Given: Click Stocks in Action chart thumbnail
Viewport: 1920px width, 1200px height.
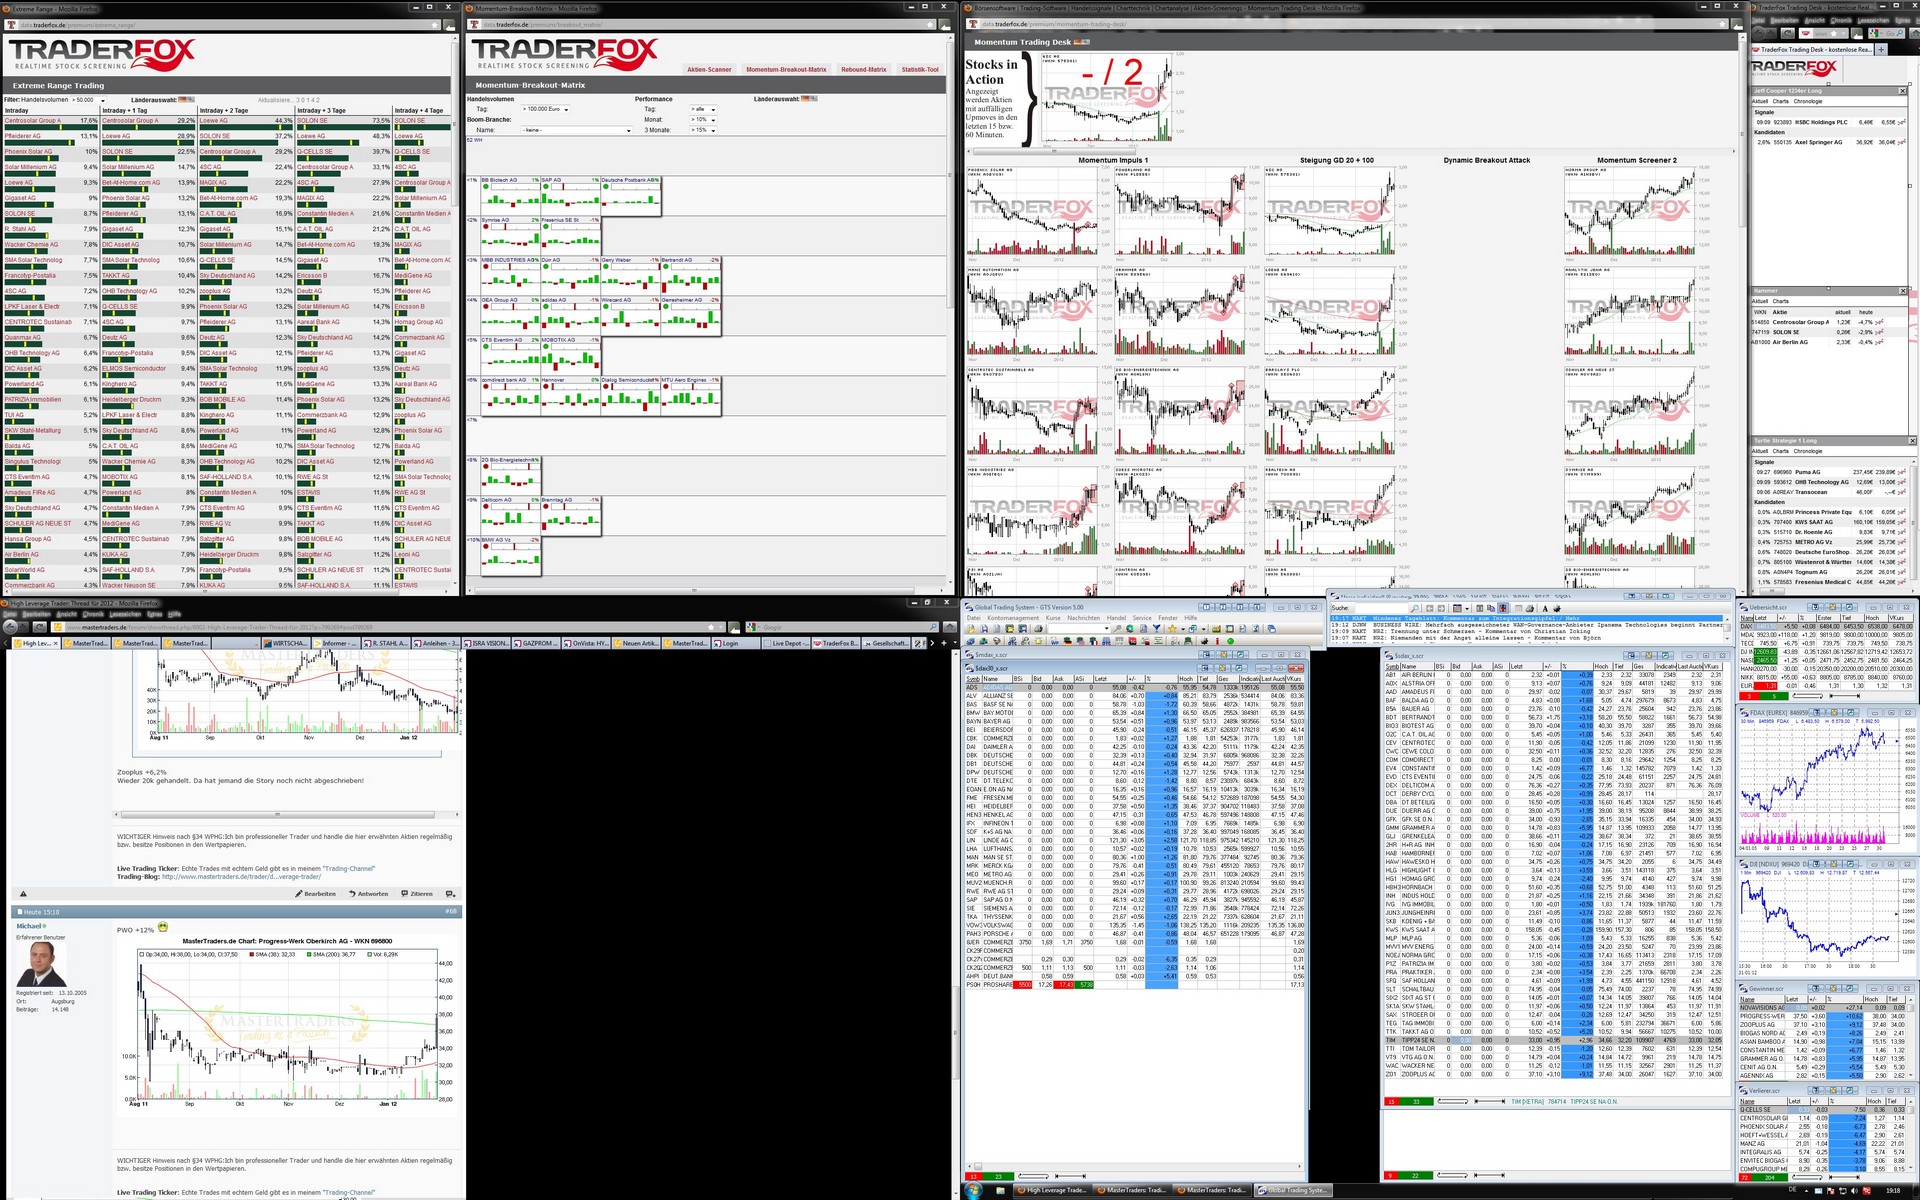Looking at the screenshot, I should coord(1105,97).
